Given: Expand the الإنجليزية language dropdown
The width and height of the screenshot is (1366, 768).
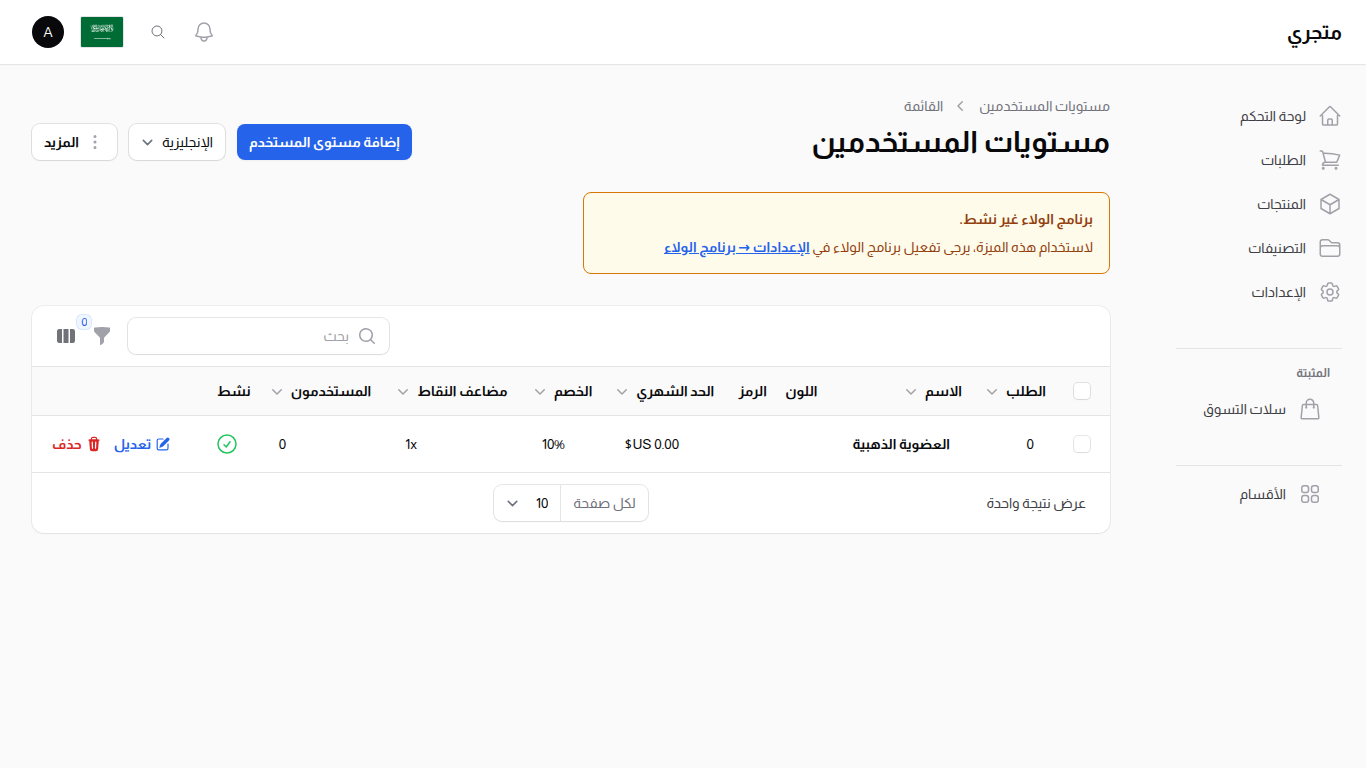Looking at the screenshot, I should tap(177, 142).
